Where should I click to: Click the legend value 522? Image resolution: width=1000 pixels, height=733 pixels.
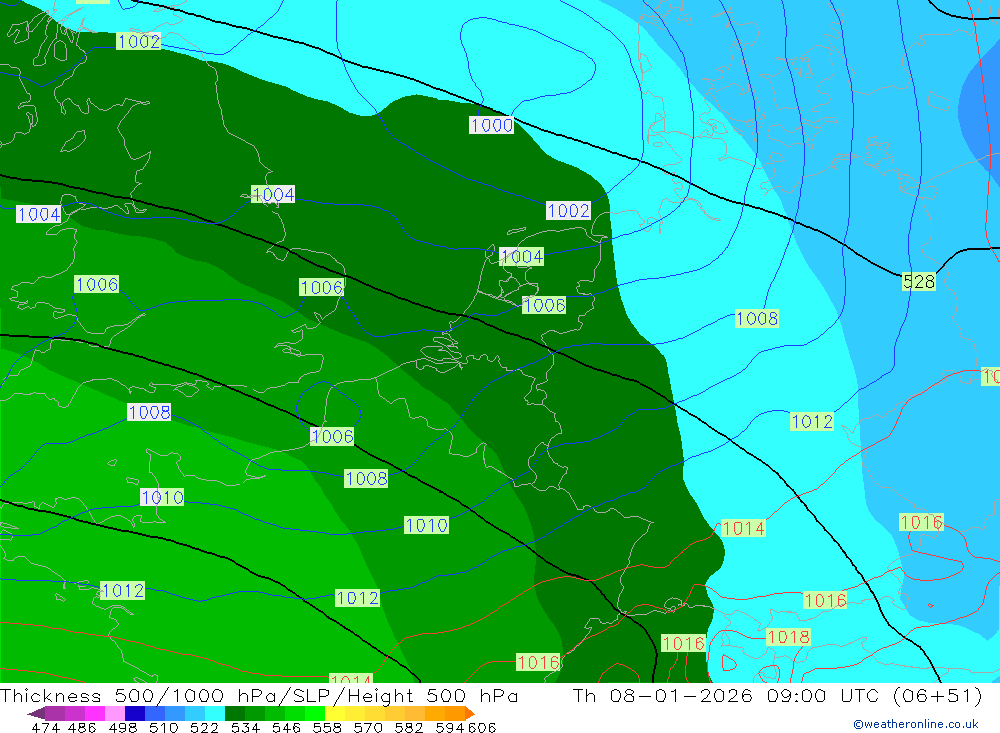point(204,727)
